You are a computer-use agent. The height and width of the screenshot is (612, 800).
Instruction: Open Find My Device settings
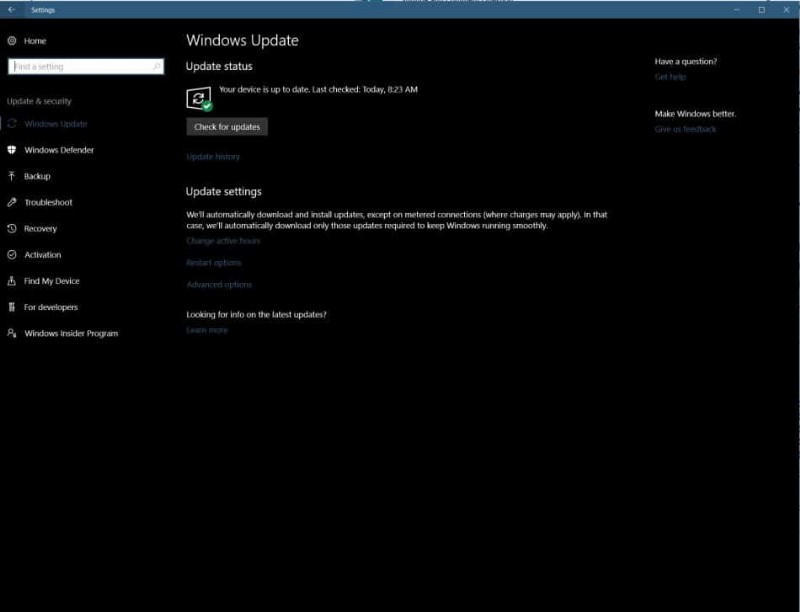(x=50, y=280)
